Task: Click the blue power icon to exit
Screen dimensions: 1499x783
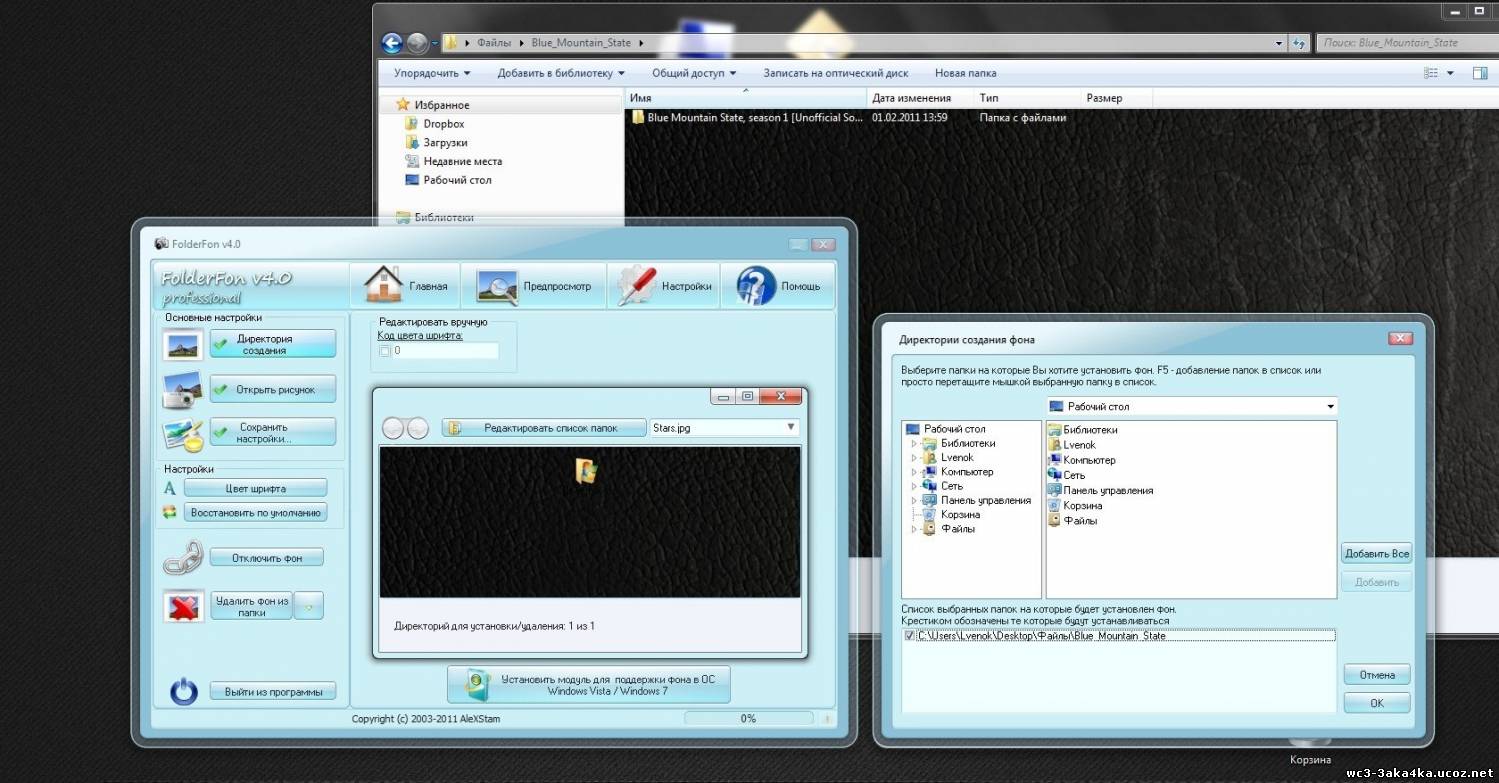Action: point(184,692)
